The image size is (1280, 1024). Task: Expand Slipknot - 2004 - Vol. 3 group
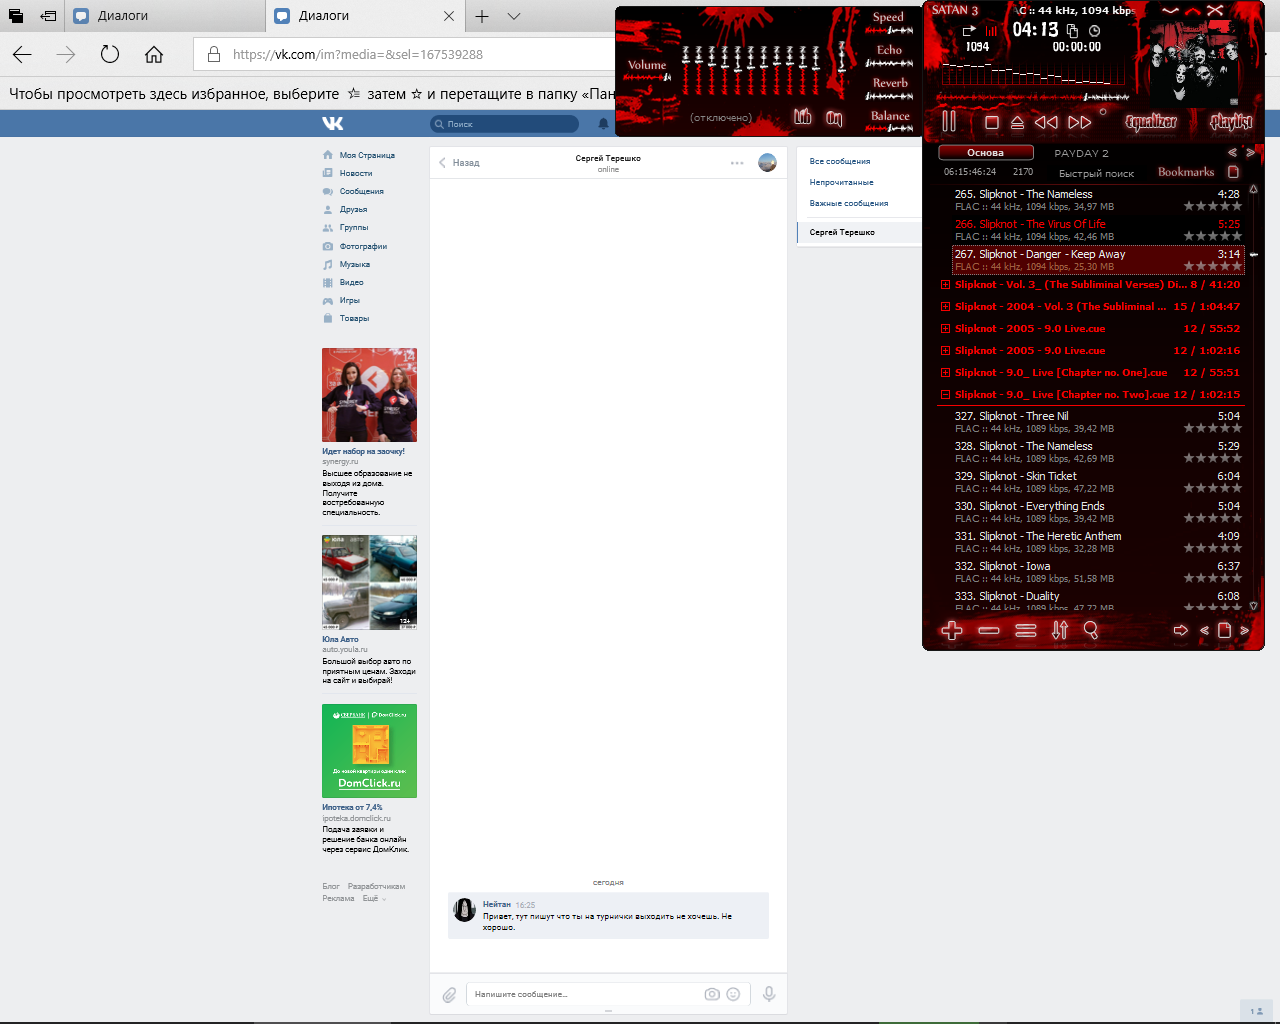click(945, 307)
